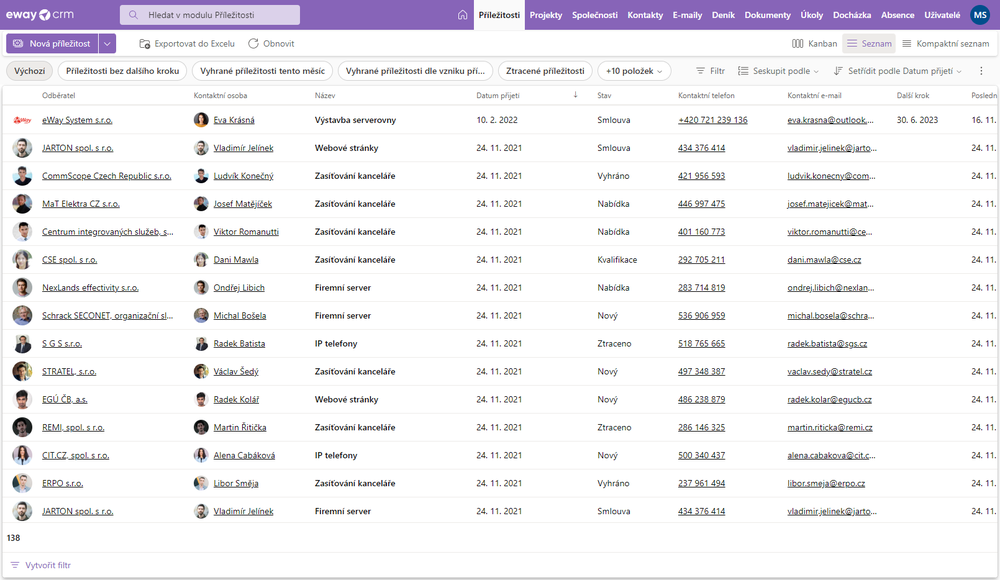Viewport: 1000px width, 580px height.
Task: Open contact Martin Řitička
Action: click(x=240, y=428)
